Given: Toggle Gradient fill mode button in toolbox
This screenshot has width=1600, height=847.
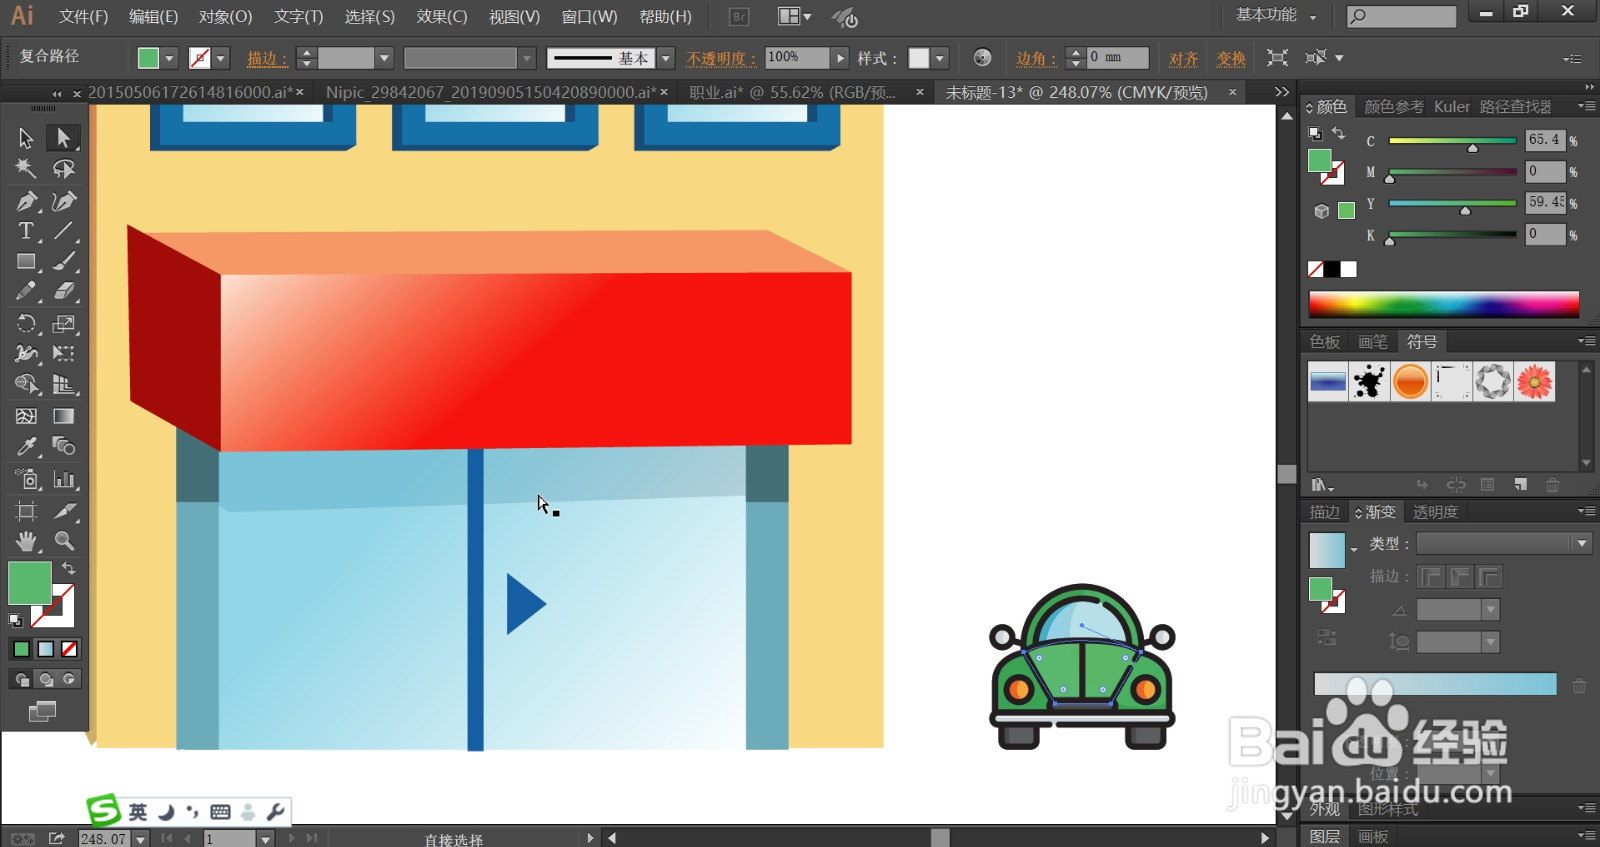Looking at the screenshot, I should pyautogui.click(x=45, y=649).
